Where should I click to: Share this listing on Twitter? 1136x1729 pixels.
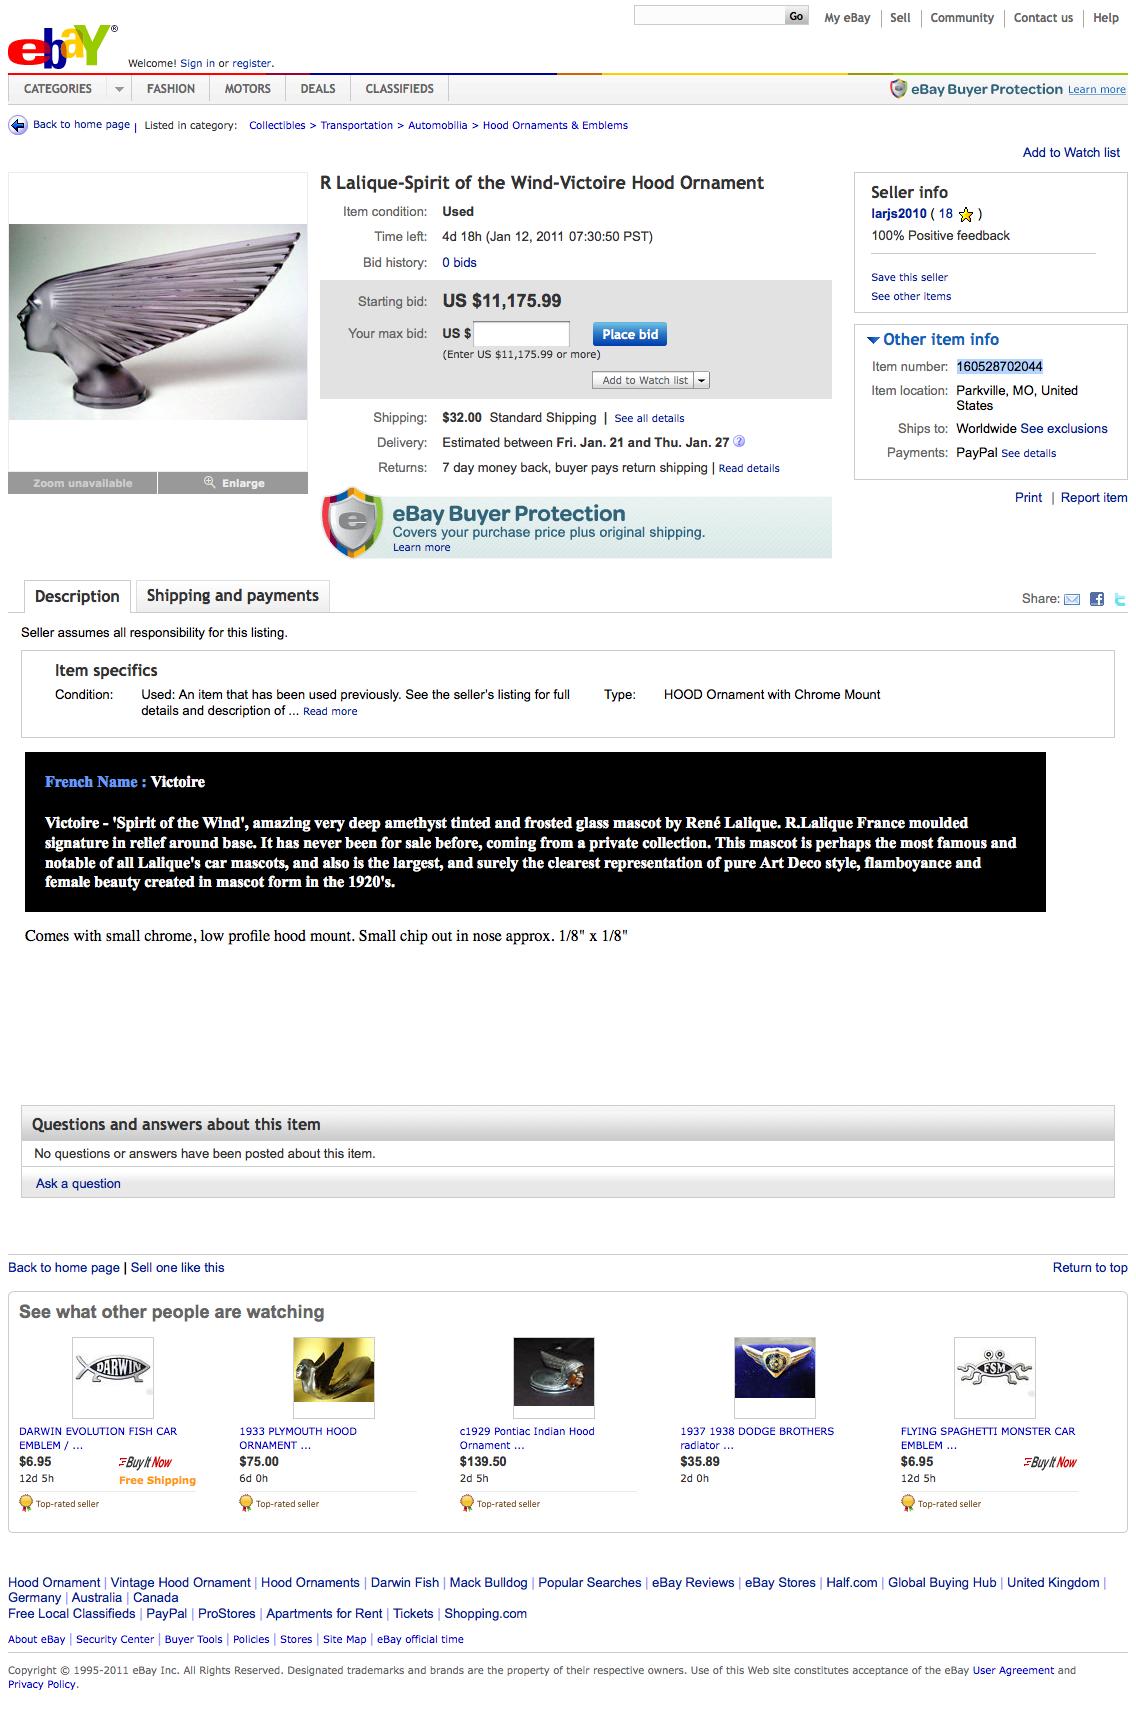coord(1120,599)
